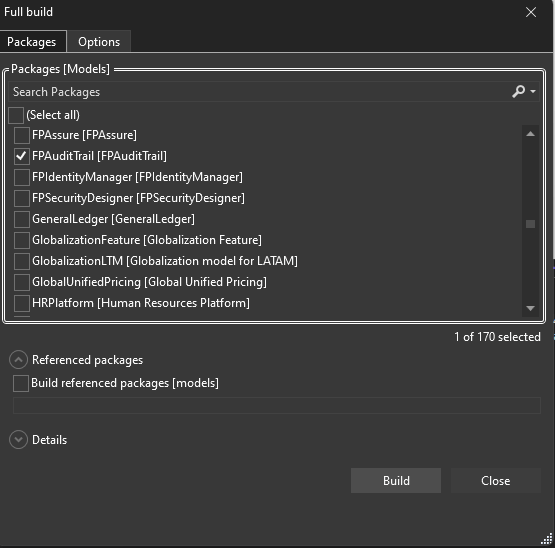Check the FPAssure package checkbox
This screenshot has width=555, height=548.
point(22,135)
